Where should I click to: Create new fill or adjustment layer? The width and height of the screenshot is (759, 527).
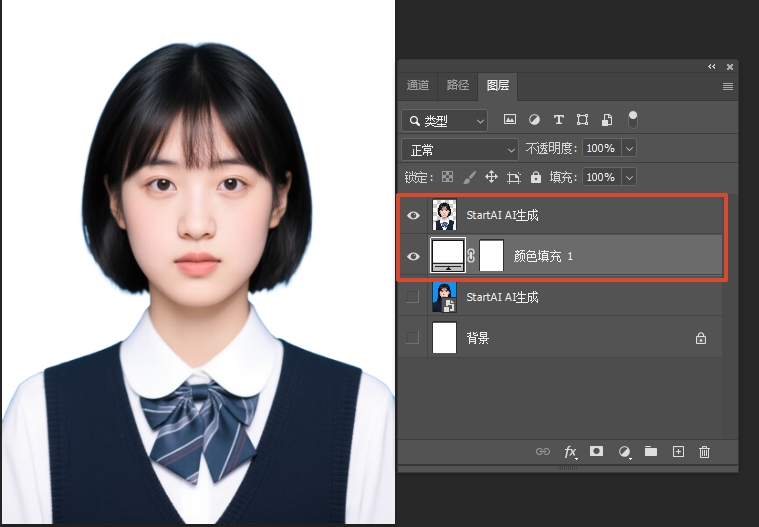click(624, 452)
